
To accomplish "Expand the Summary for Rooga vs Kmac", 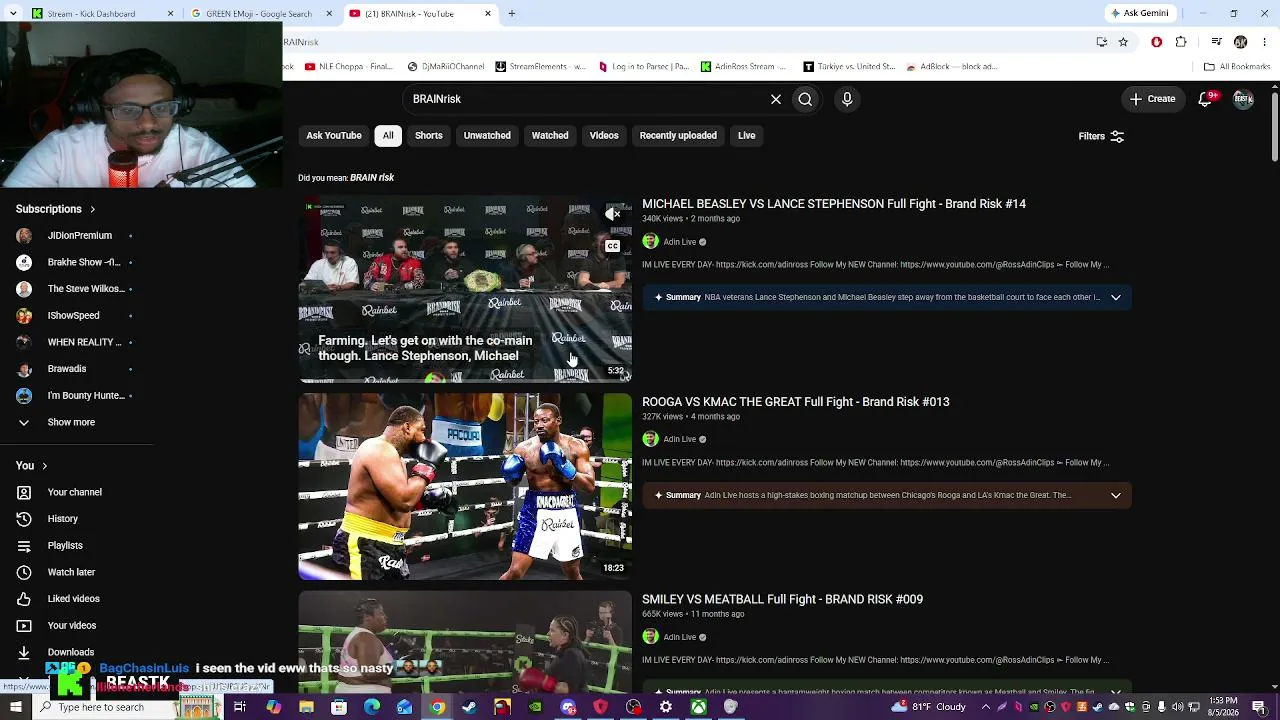I will (x=1116, y=495).
